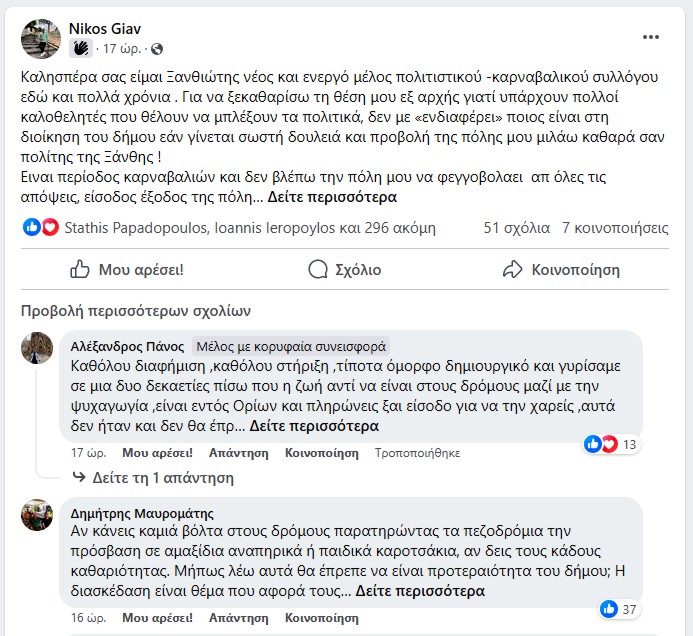This screenshot has height=636, width=693.
Task: Show more comments via Προβολή περισσότερων σχολίων
Action: [135, 310]
